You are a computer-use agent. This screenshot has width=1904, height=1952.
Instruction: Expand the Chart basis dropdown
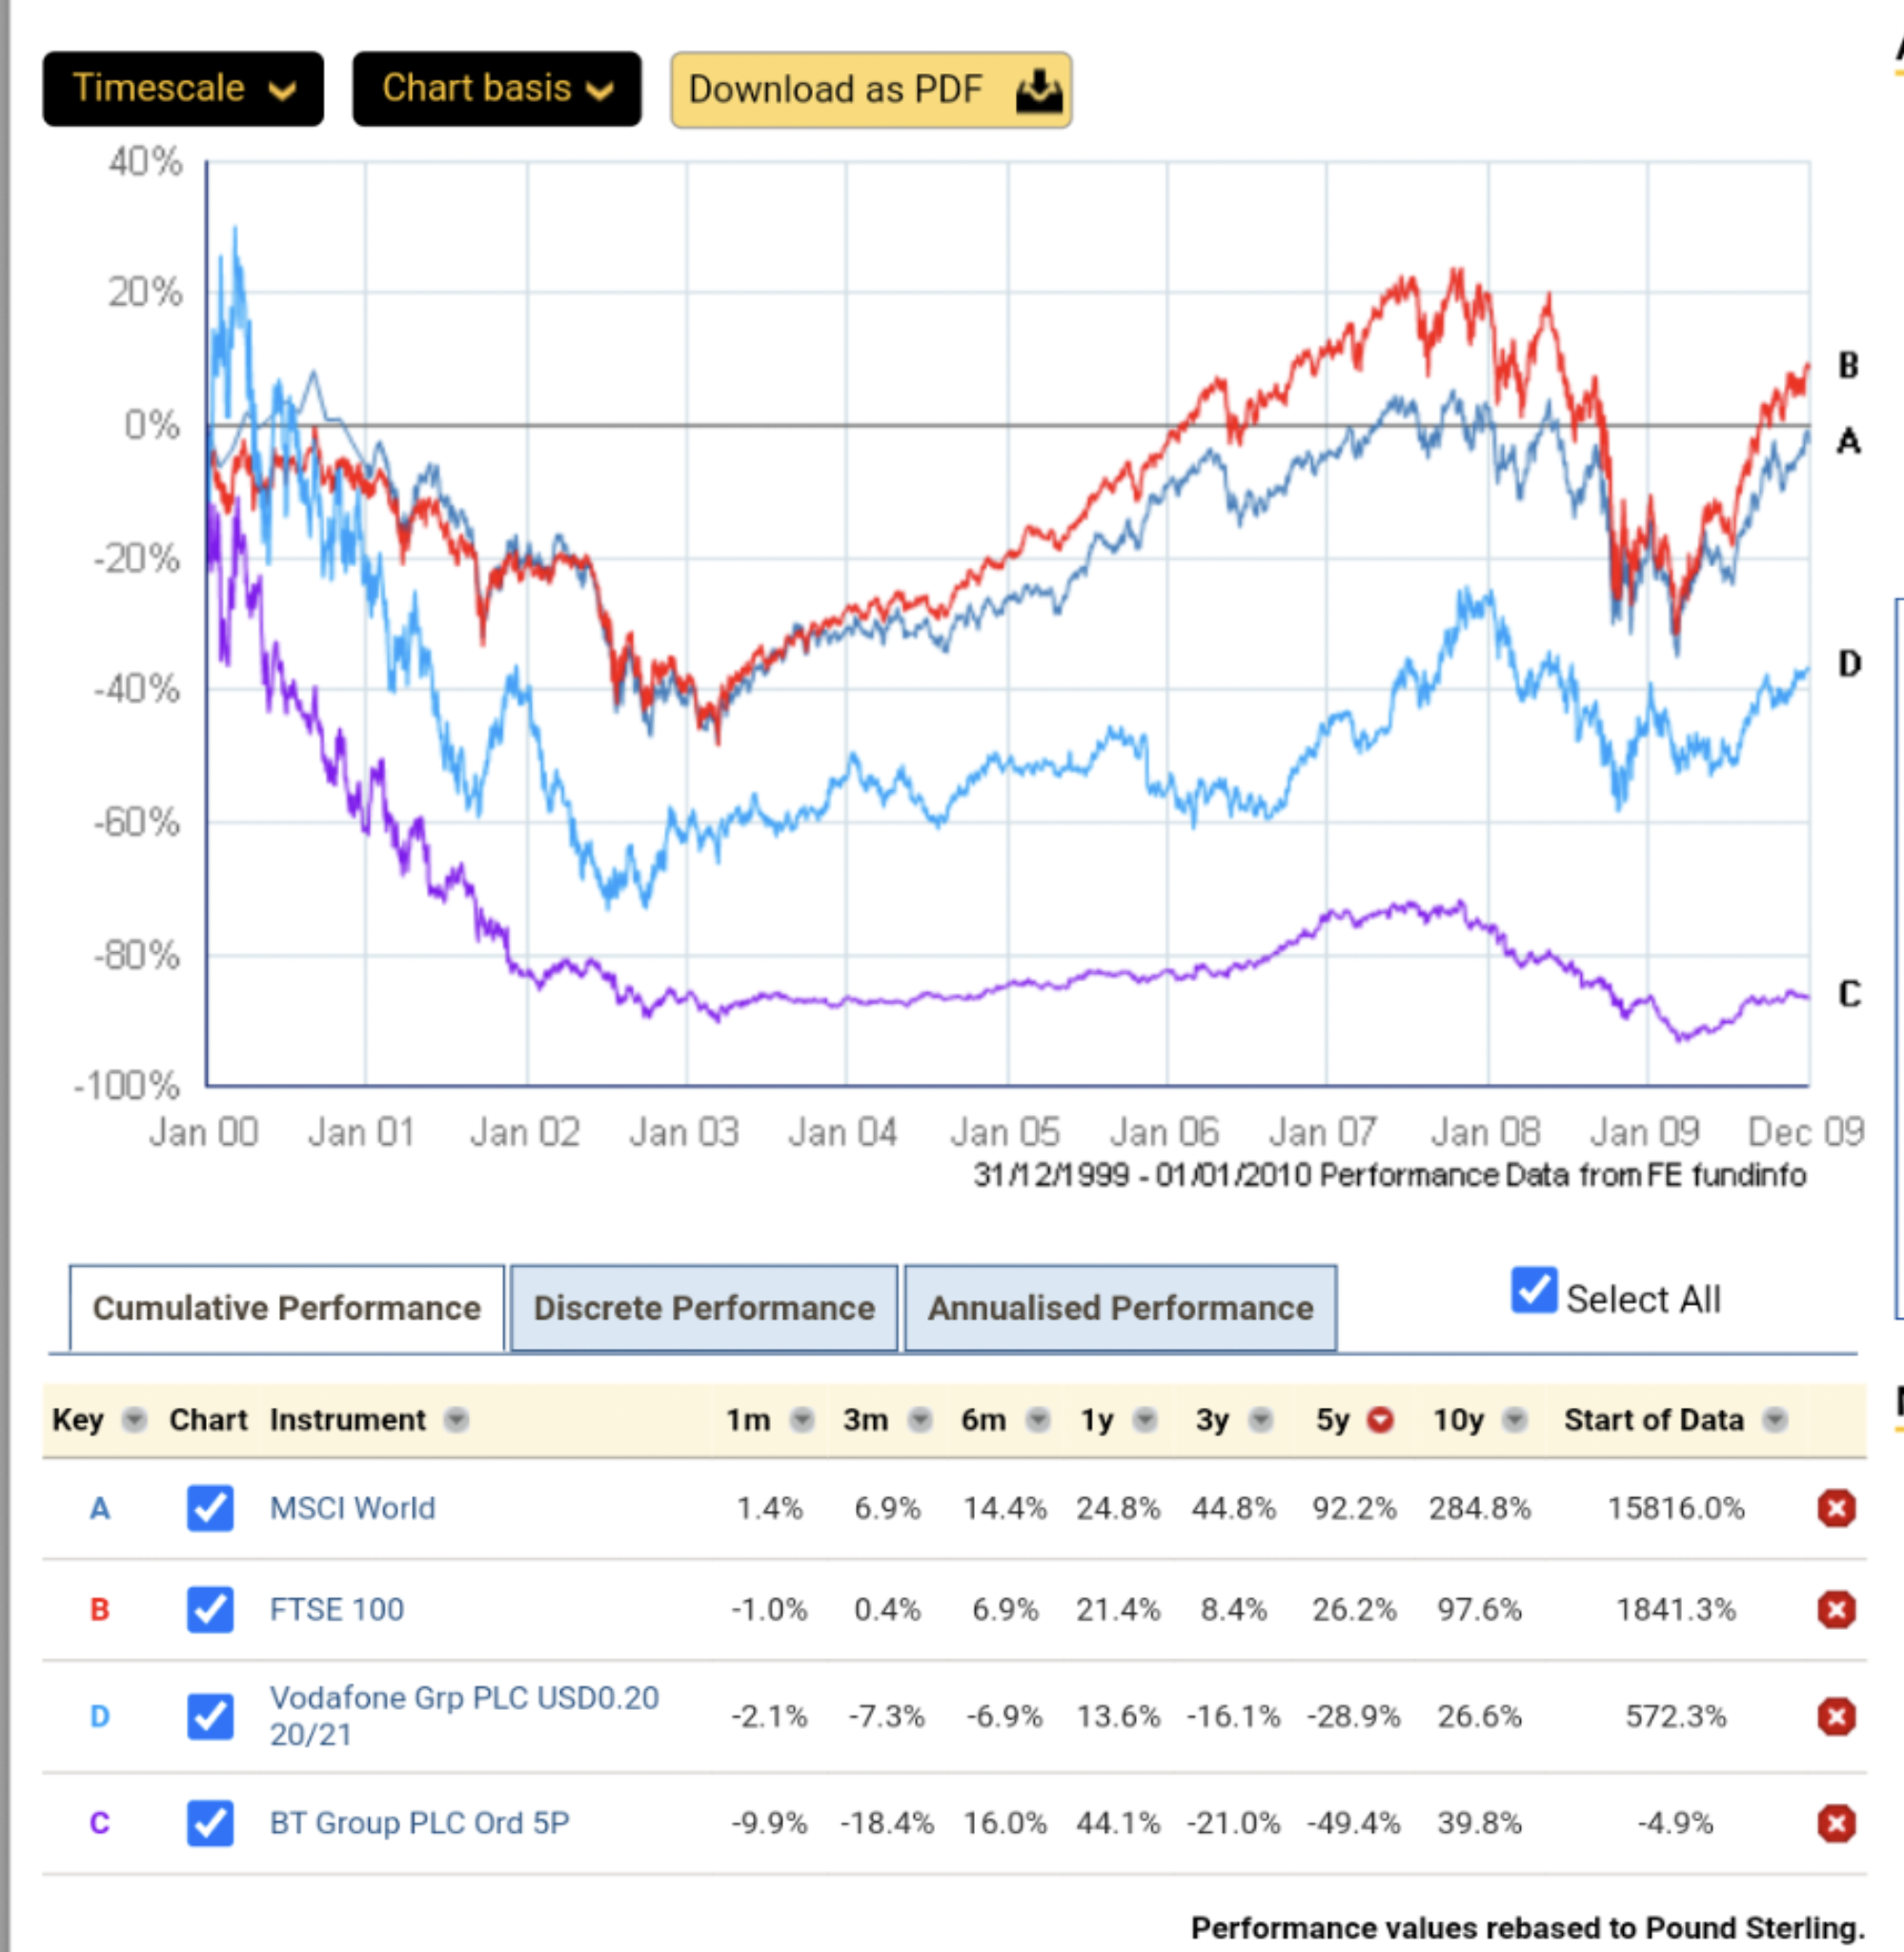(x=497, y=89)
